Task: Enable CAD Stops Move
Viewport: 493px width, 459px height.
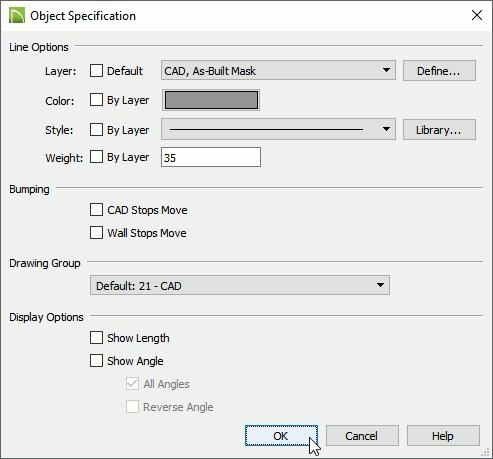Action: (96, 210)
